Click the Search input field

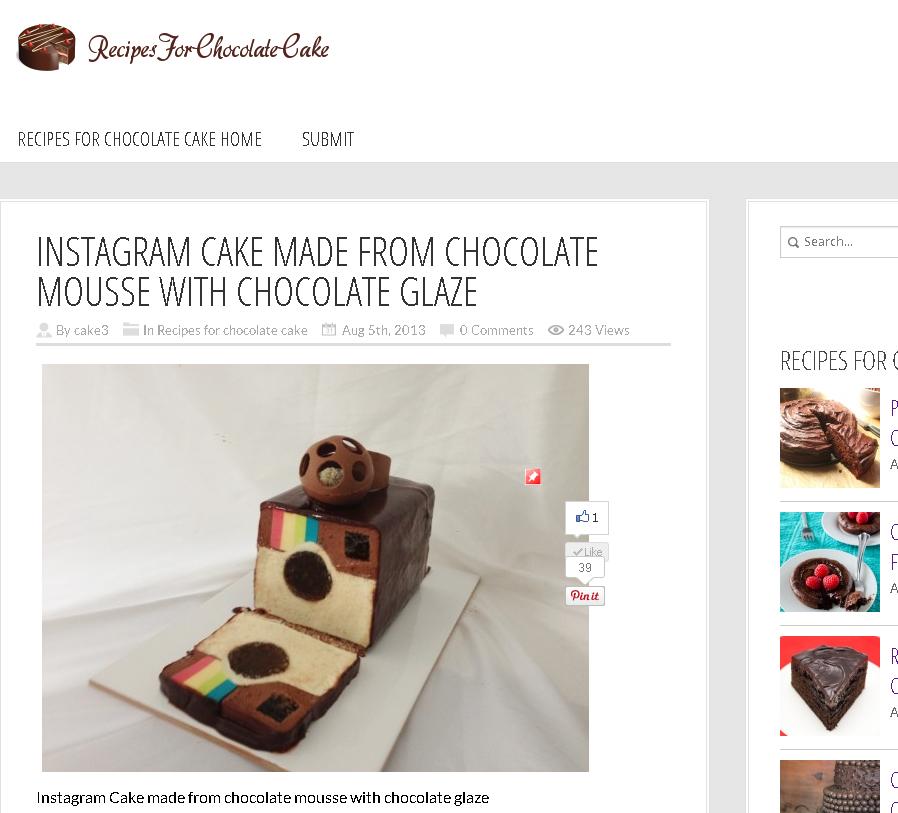pyautogui.click(x=839, y=242)
